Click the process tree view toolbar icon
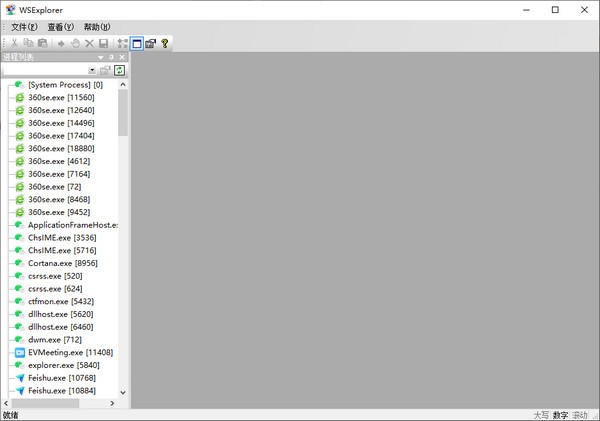 pos(122,44)
